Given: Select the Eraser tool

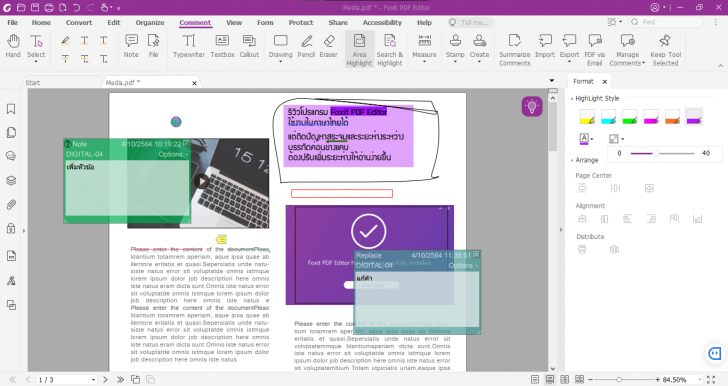Looking at the screenshot, I should point(328,46).
